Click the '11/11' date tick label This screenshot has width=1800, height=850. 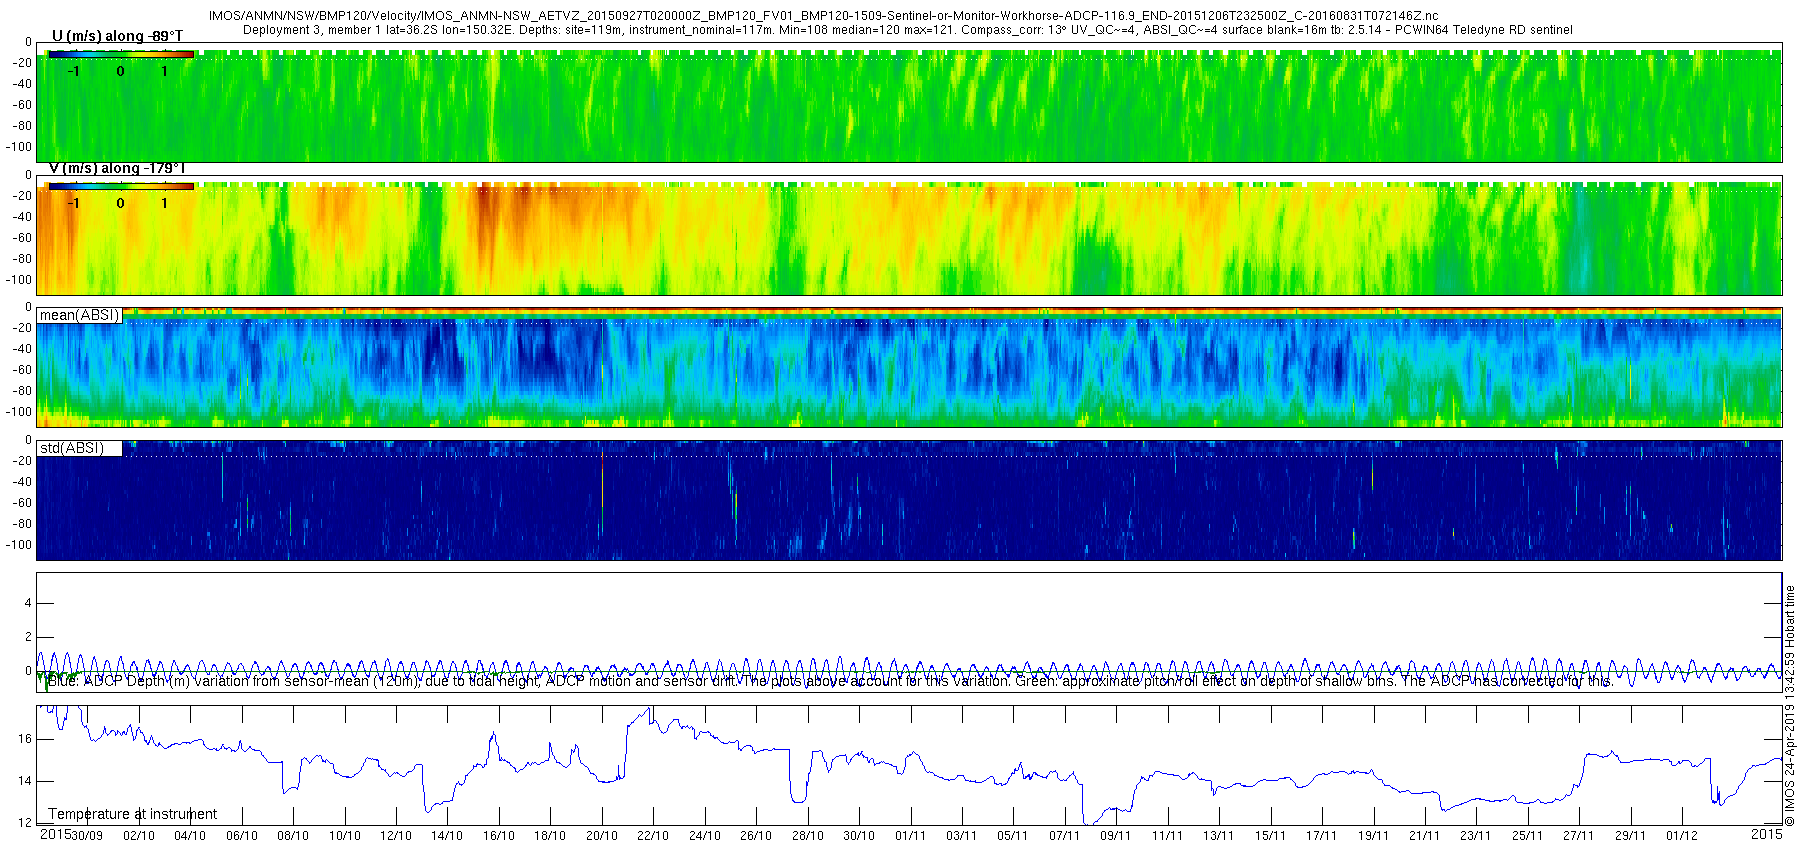(1168, 836)
